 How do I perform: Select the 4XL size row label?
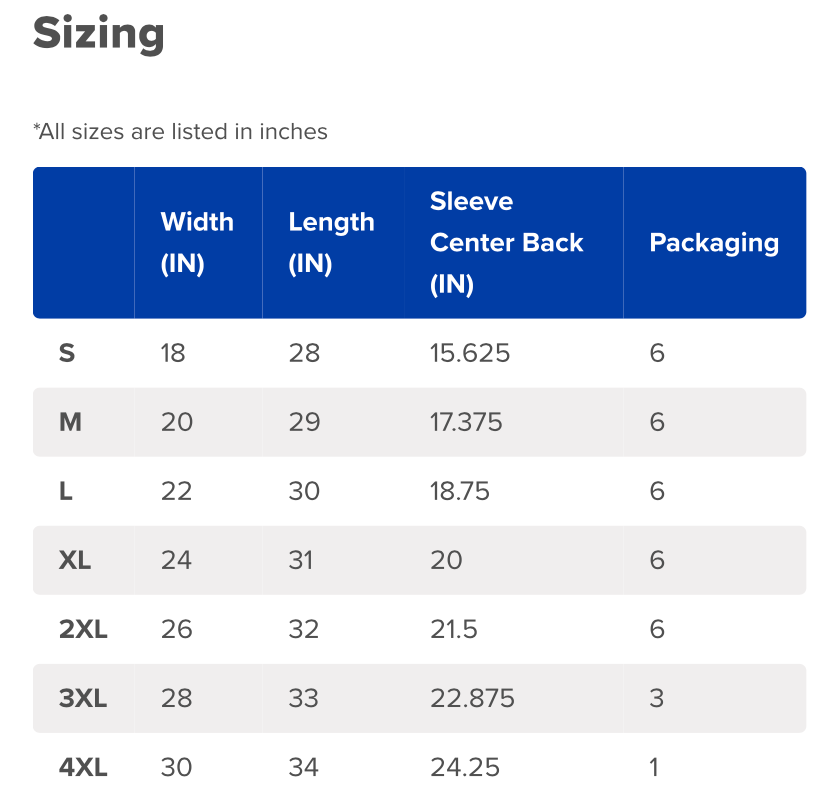83,767
